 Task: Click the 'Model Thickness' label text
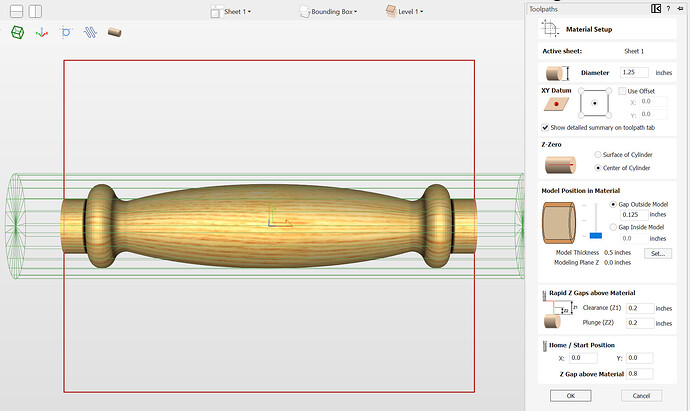[577, 253]
